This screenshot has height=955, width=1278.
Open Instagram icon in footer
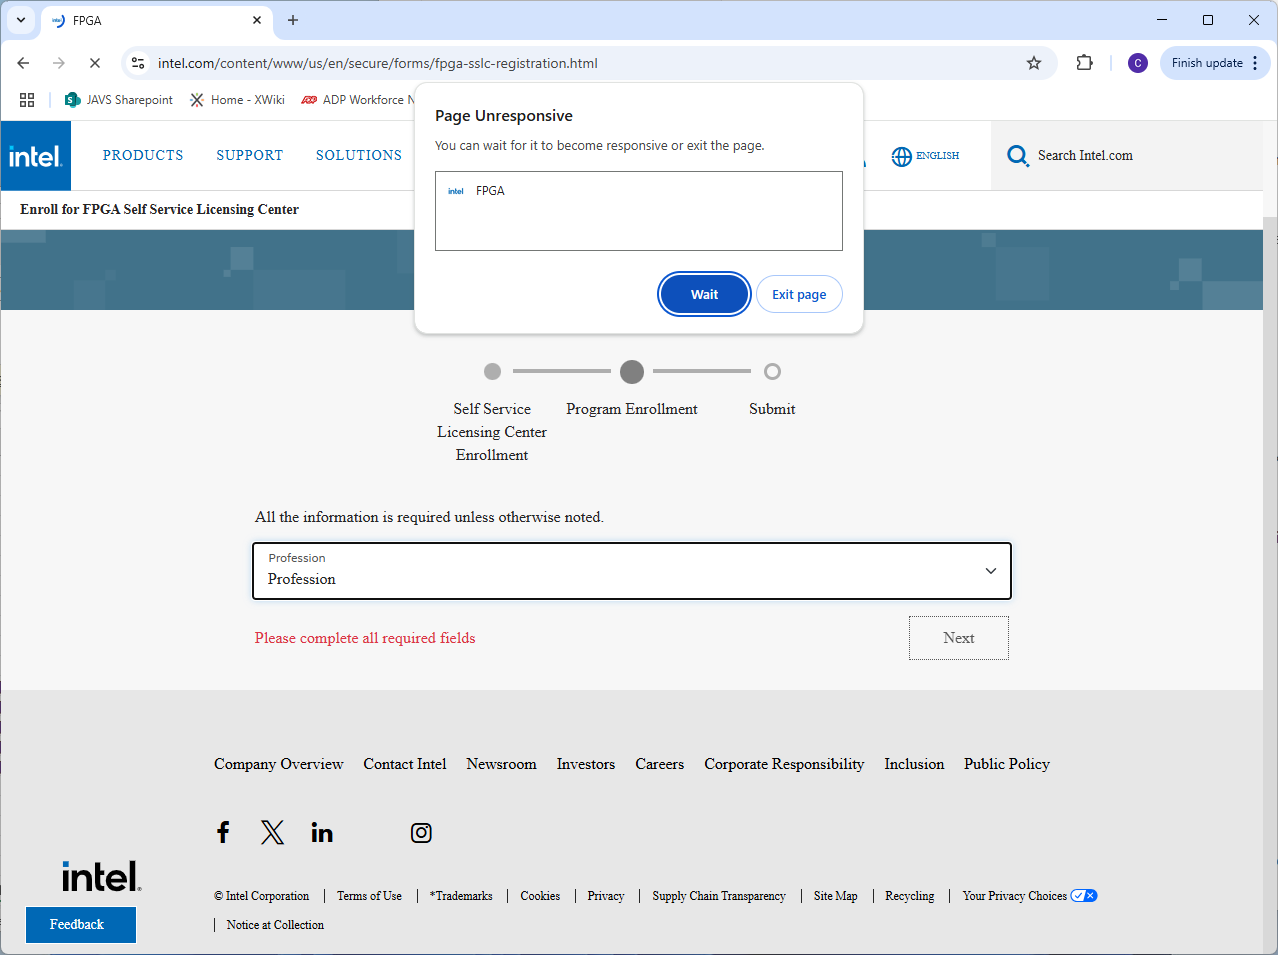point(421,832)
